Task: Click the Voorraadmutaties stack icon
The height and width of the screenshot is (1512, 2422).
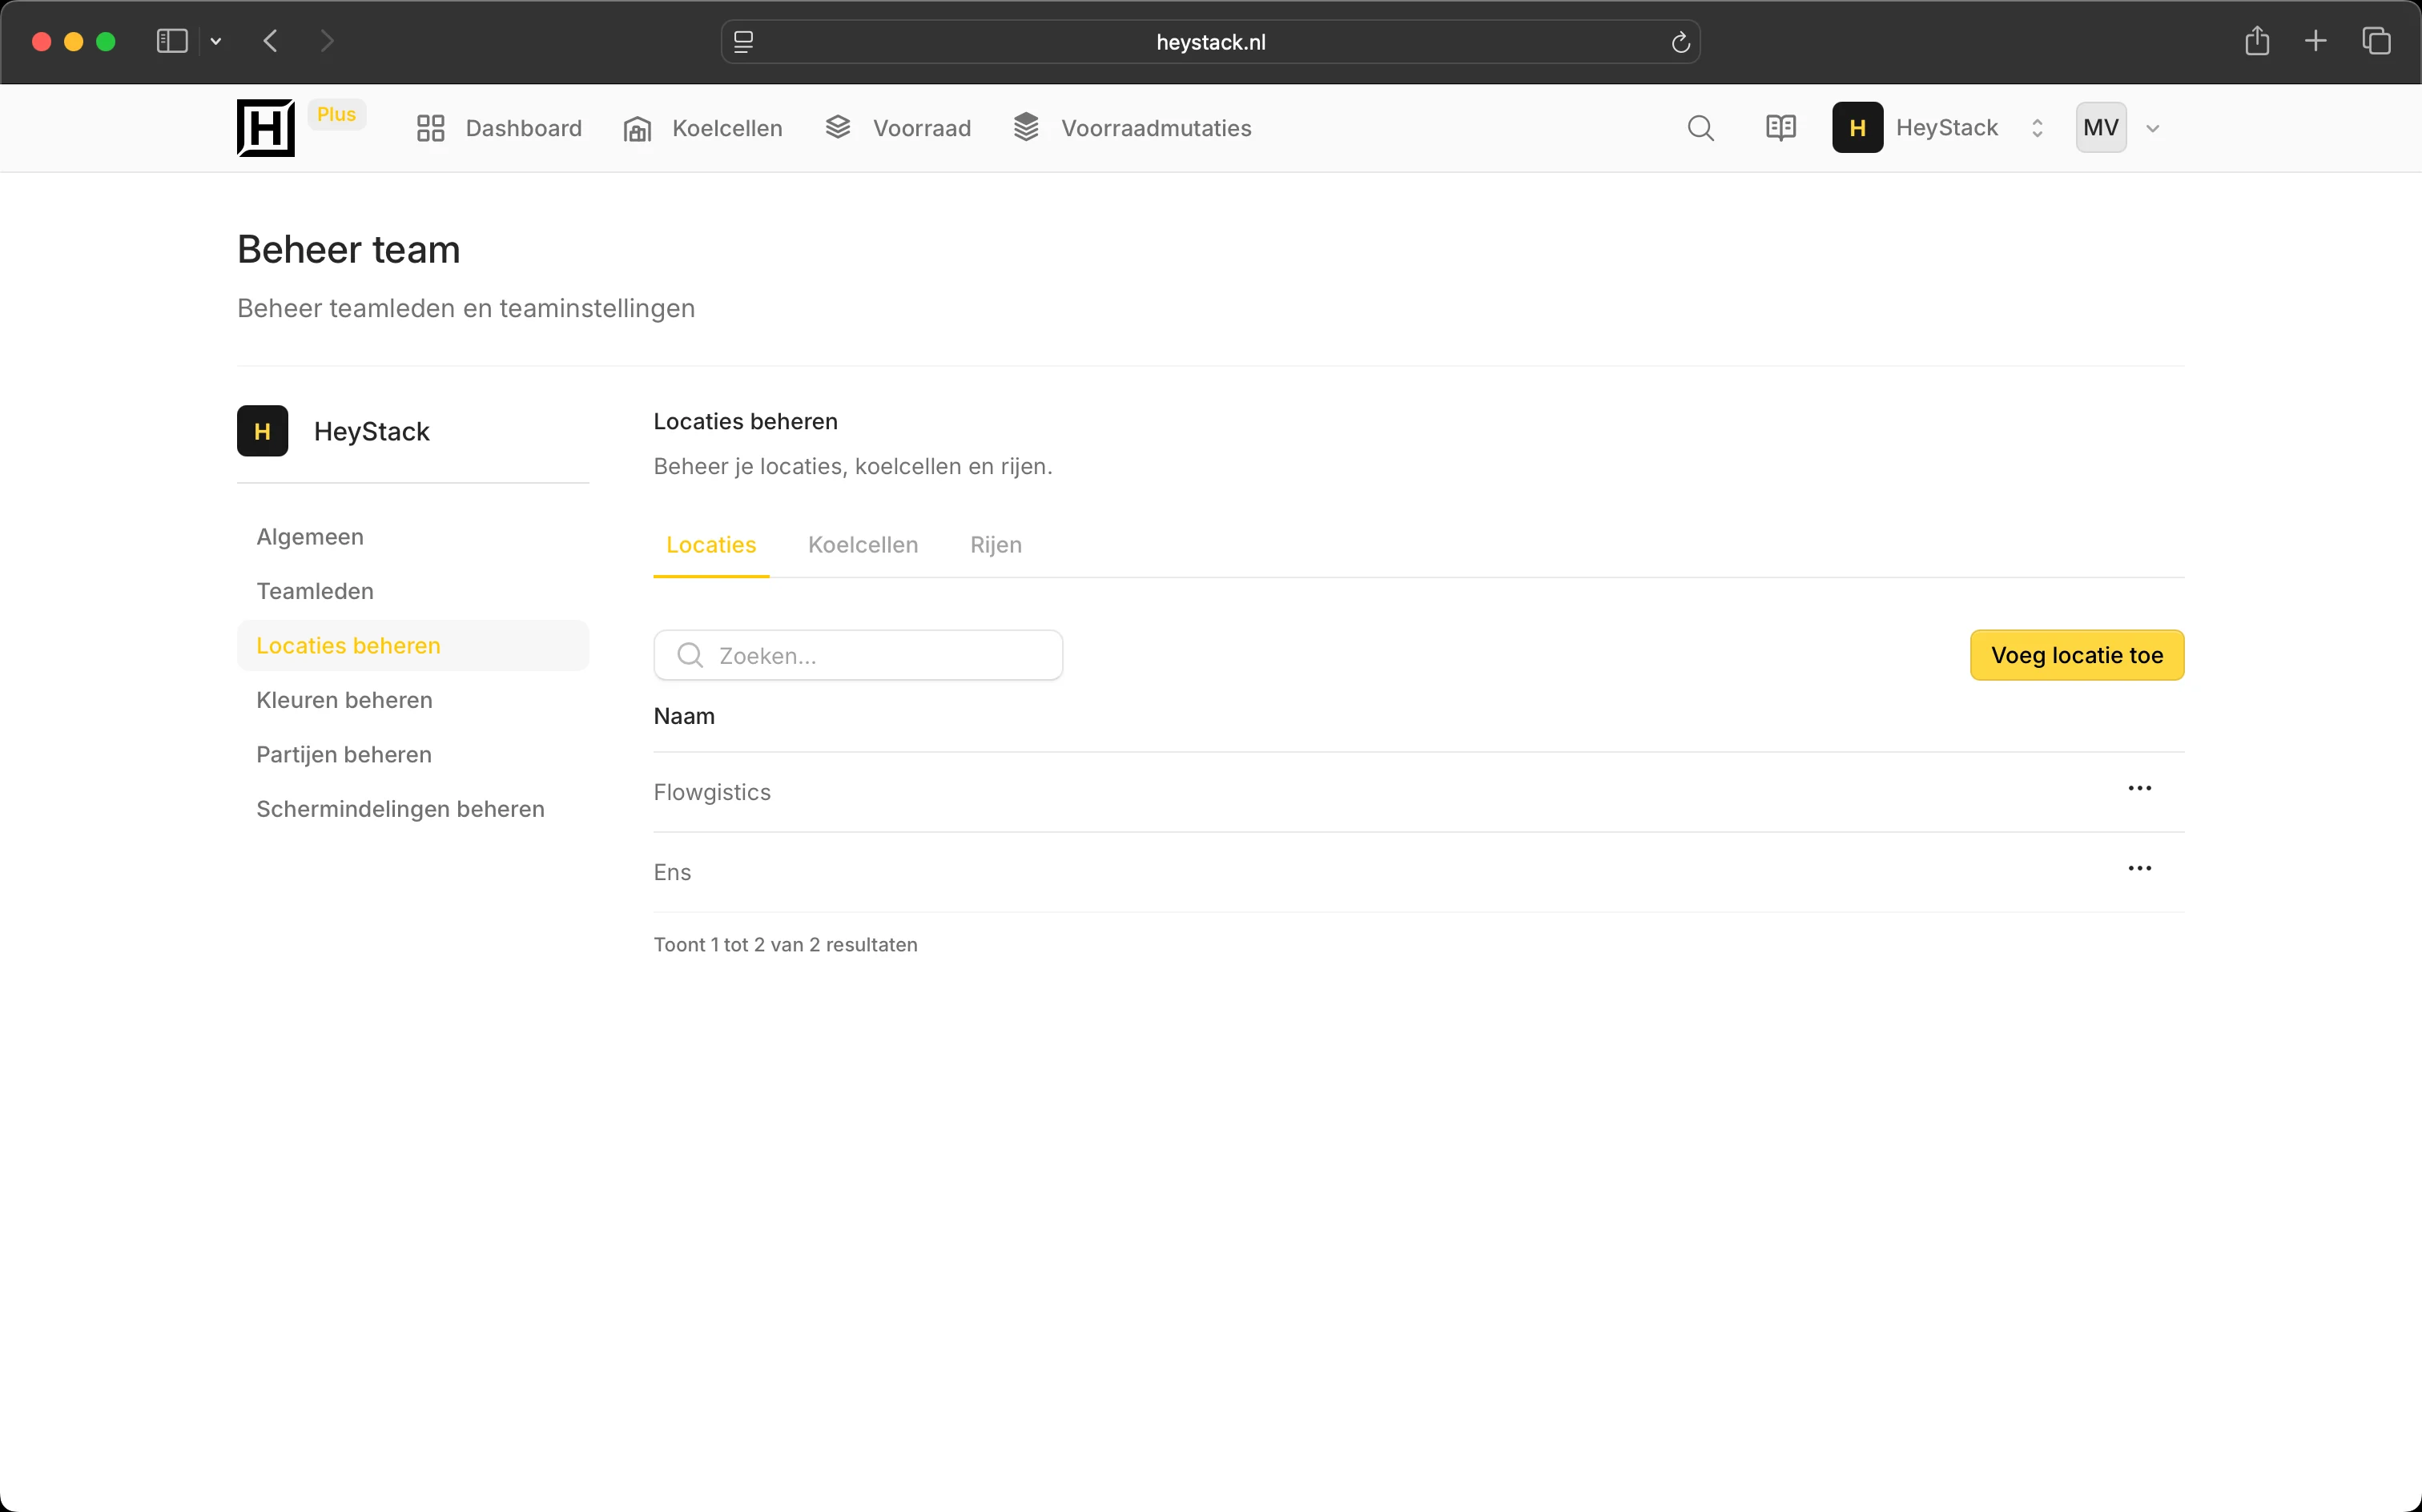Action: click(x=1026, y=127)
